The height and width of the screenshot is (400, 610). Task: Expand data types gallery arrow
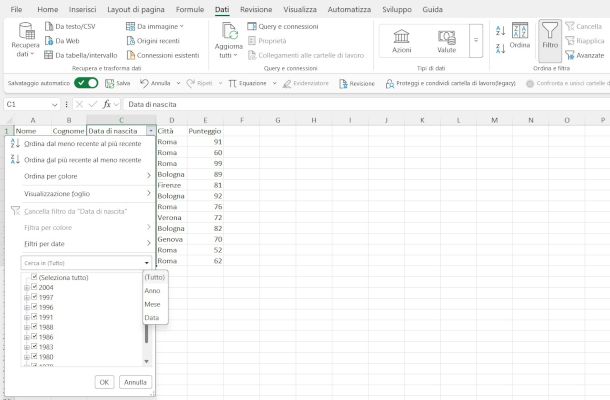[476, 40]
